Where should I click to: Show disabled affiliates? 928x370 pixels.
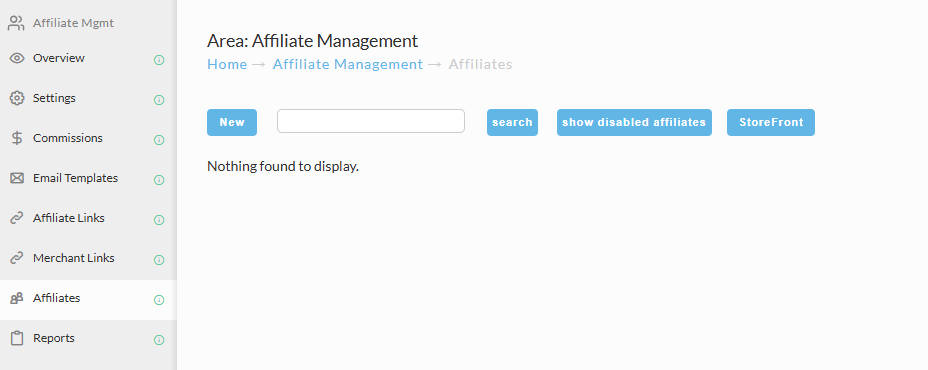click(x=634, y=123)
